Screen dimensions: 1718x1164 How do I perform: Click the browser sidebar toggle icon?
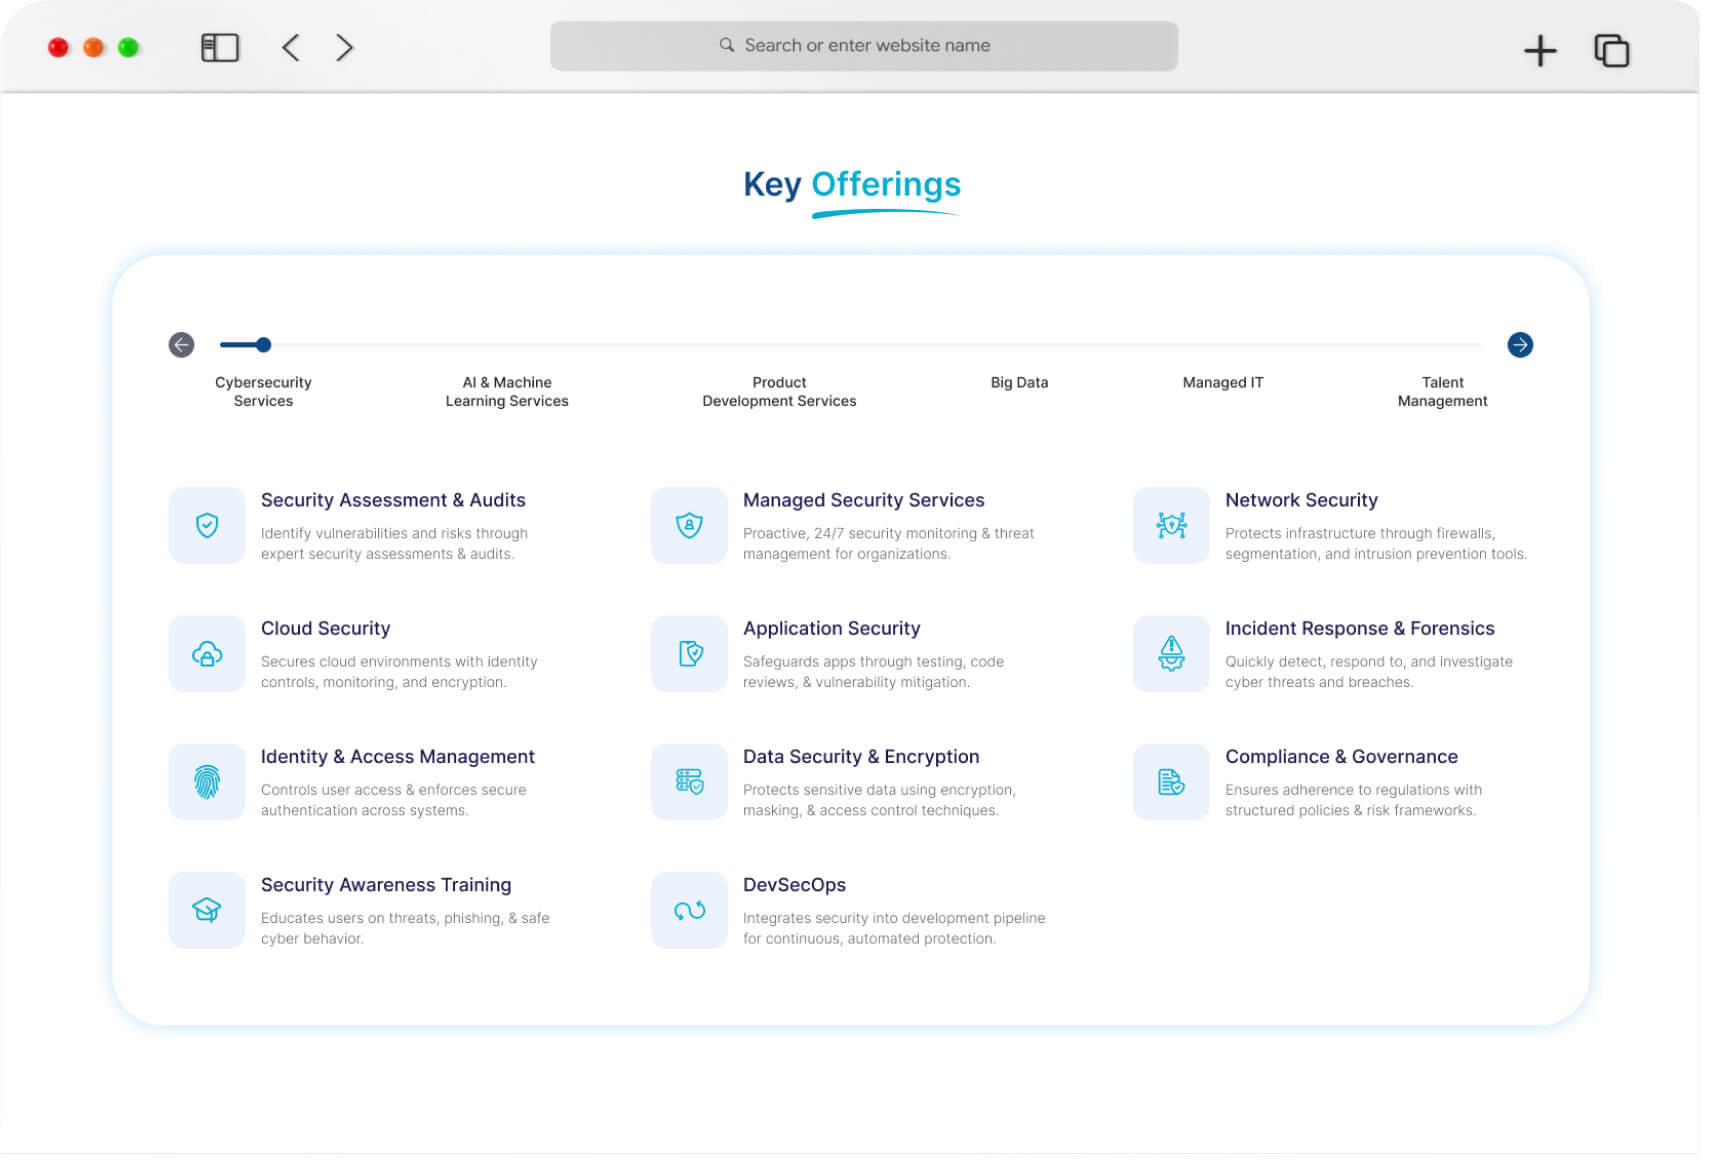coord(220,46)
